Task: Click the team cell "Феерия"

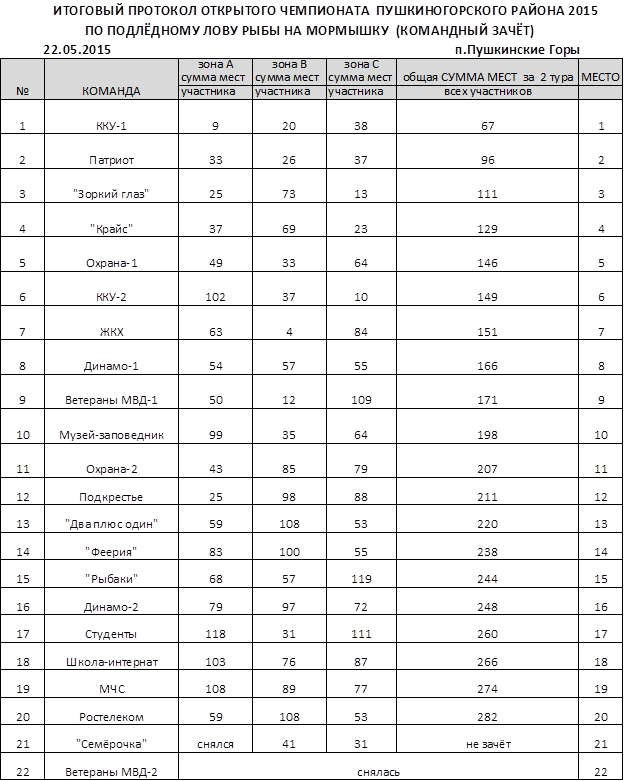Action: tap(111, 546)
